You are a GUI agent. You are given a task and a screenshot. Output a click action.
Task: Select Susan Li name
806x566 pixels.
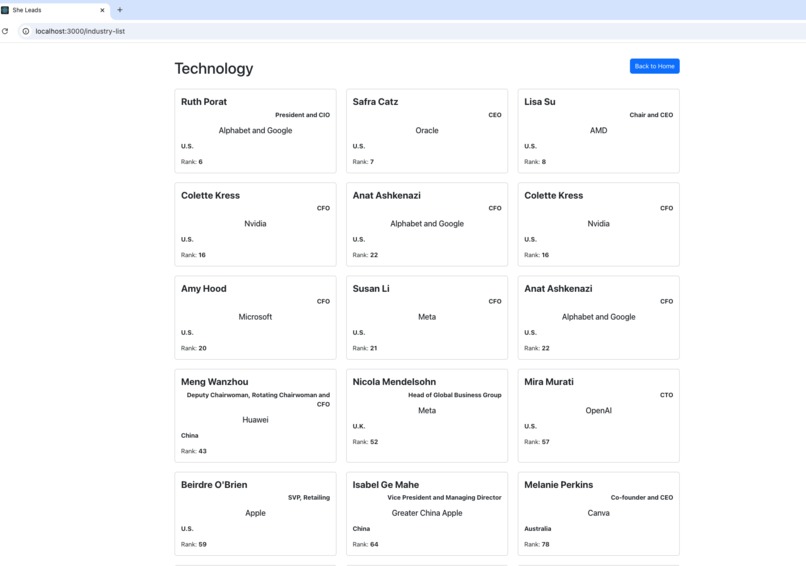point(371,288)
